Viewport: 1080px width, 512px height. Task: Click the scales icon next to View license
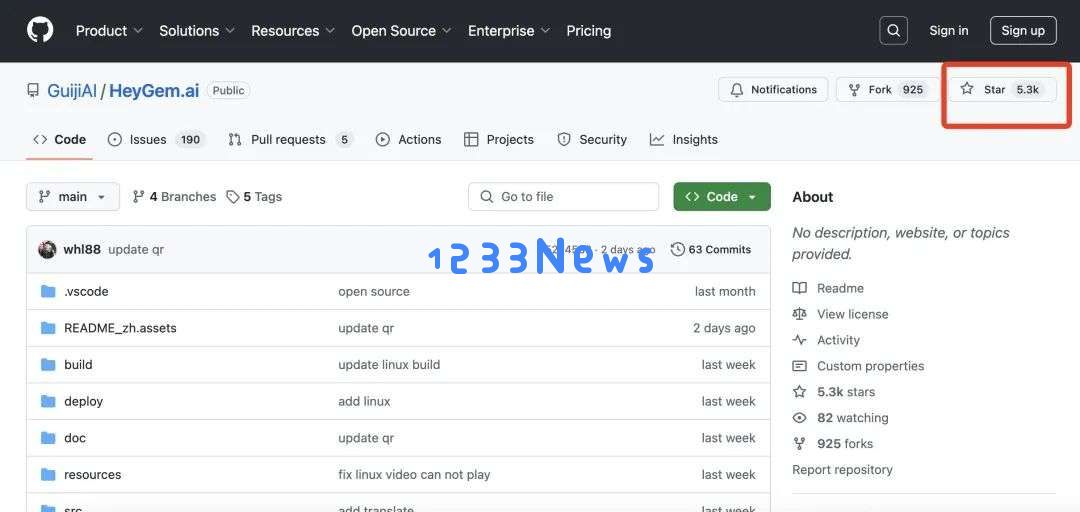tap(799, 314)
